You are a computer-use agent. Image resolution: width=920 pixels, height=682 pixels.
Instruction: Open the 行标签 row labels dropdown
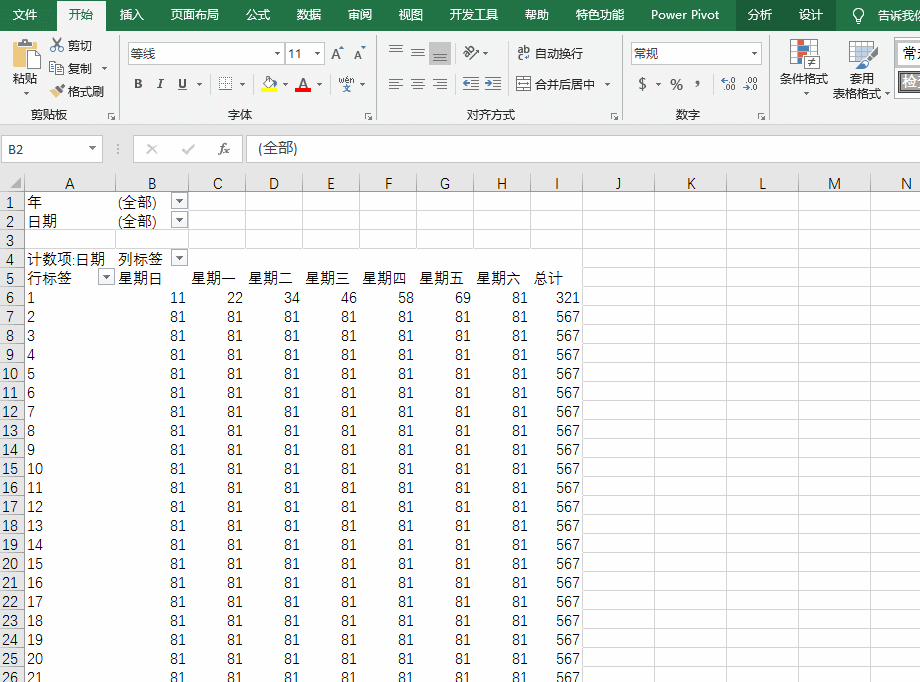click(106, 277)
